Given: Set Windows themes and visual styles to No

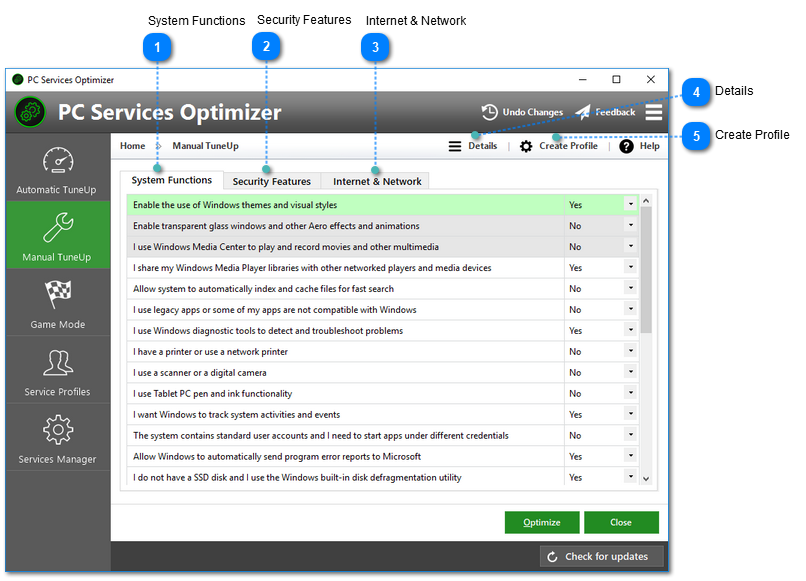Looking at the screenshot, I should tap(631, 205).
